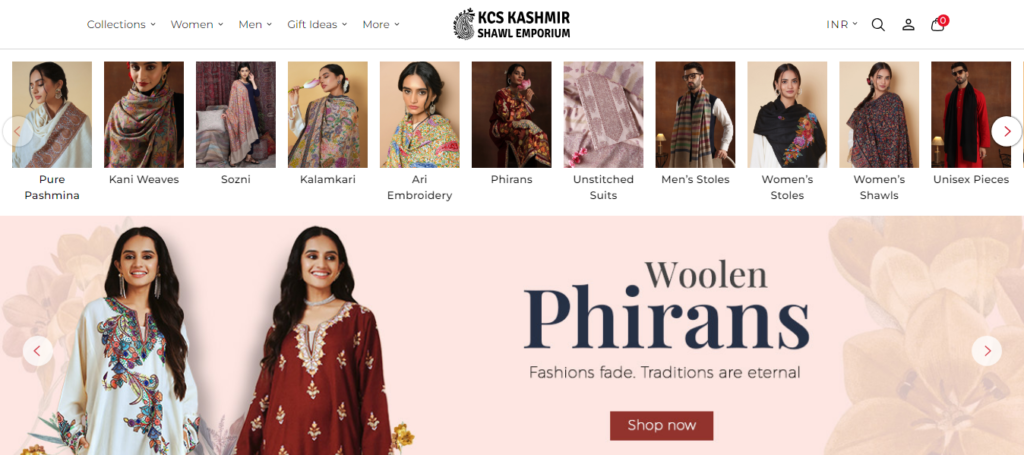This screenshot has height=455, width=1024.
Task: Expand the Men menu
Action: (x=255, y=24)
